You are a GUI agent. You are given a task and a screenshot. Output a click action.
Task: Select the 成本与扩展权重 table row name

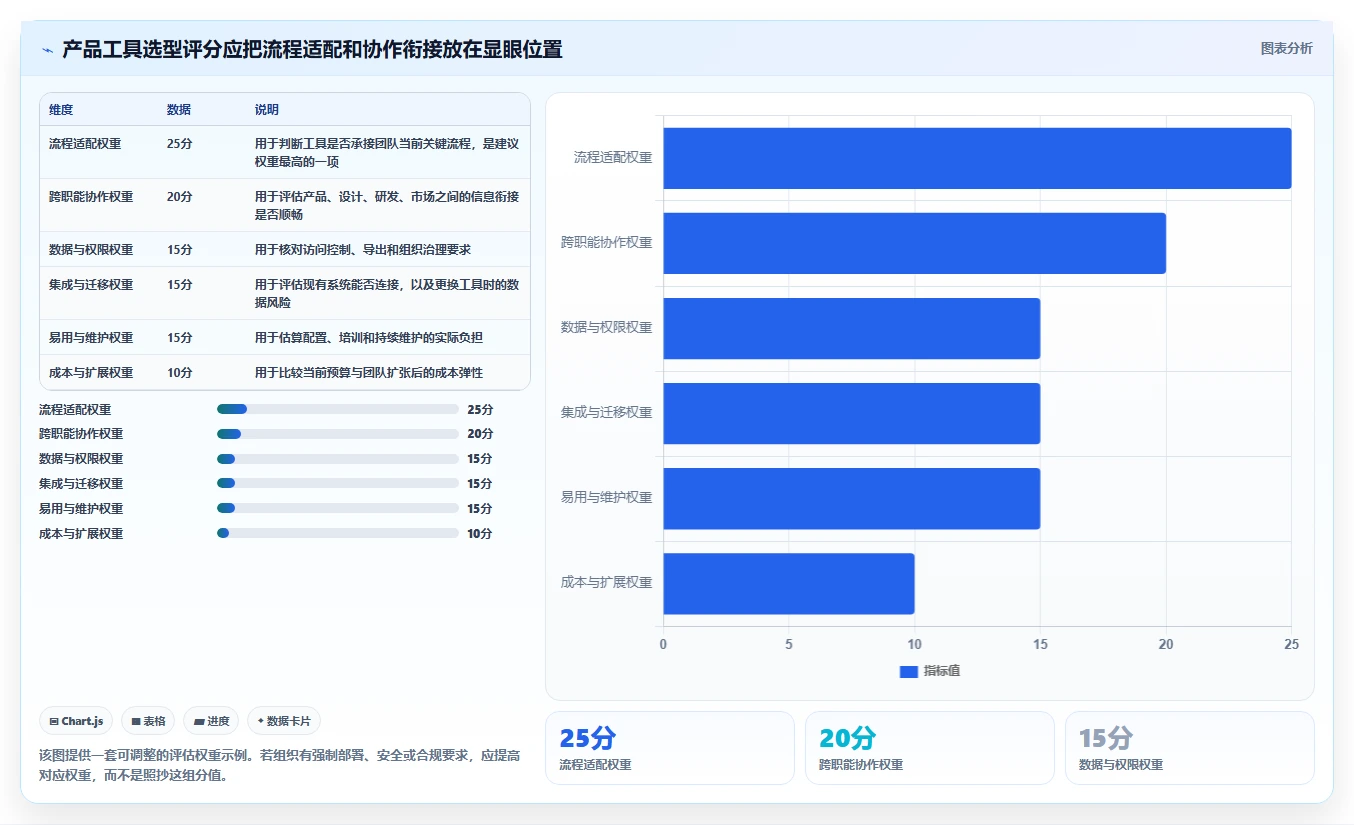[x=91, y=372]
